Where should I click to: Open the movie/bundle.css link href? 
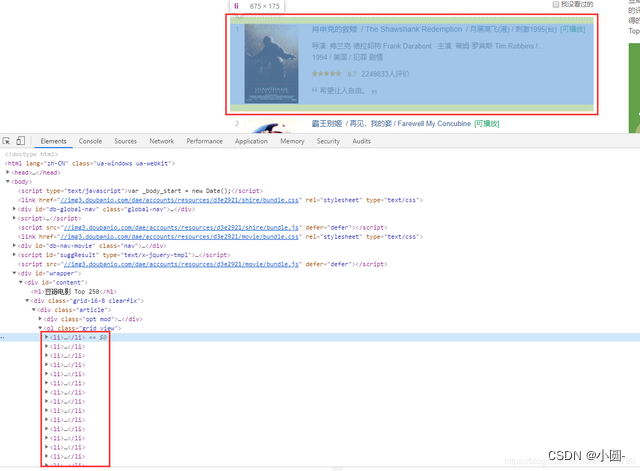coord(179,237)
